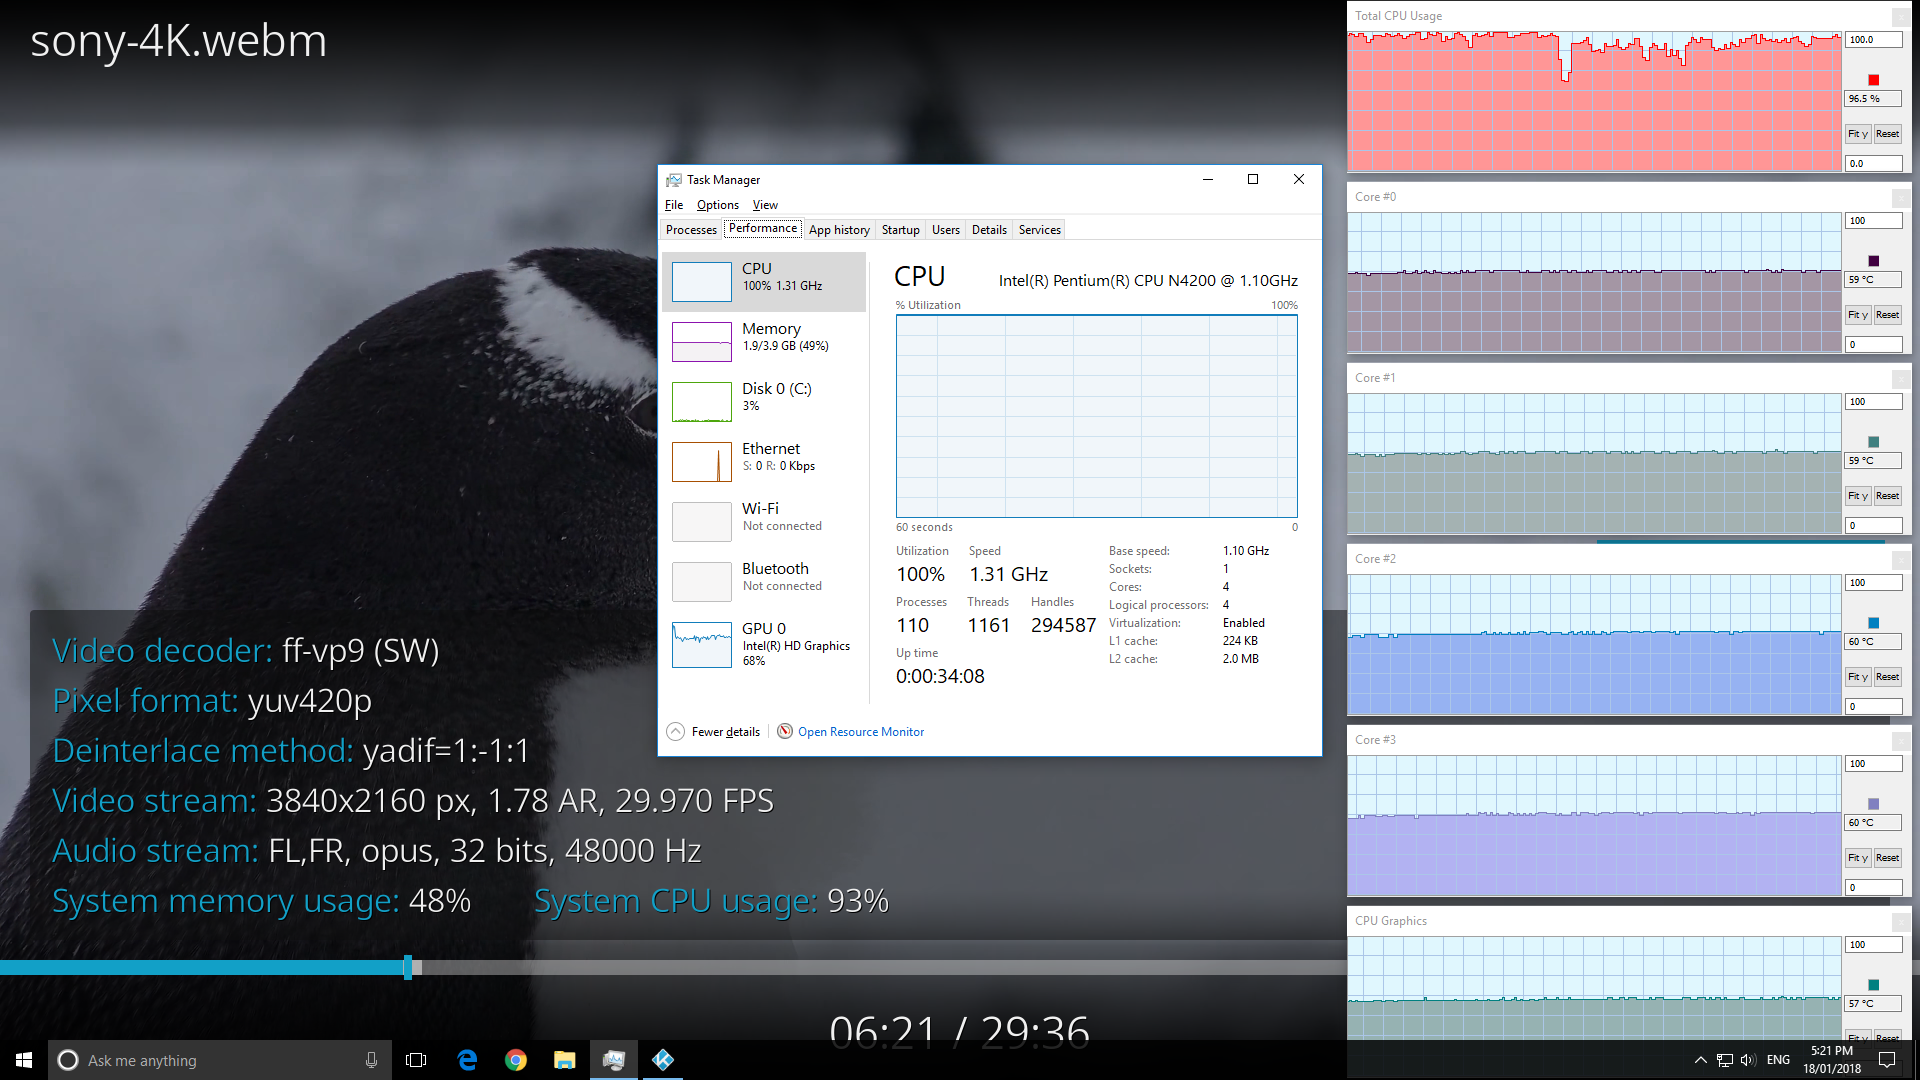Select GPU 0 Intel HD Graphics
This screenshot has height=1080, width=1920.
tap(764, 645)
